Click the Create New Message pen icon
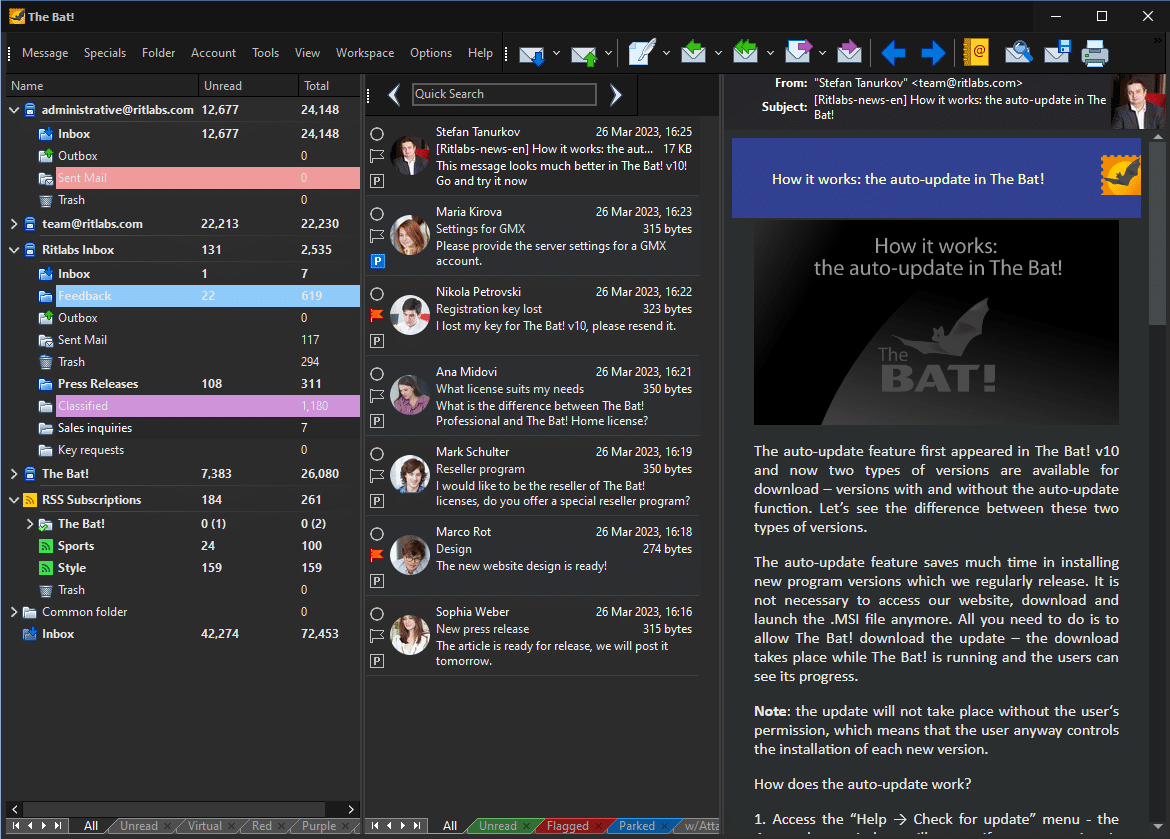 coord(641,53)
